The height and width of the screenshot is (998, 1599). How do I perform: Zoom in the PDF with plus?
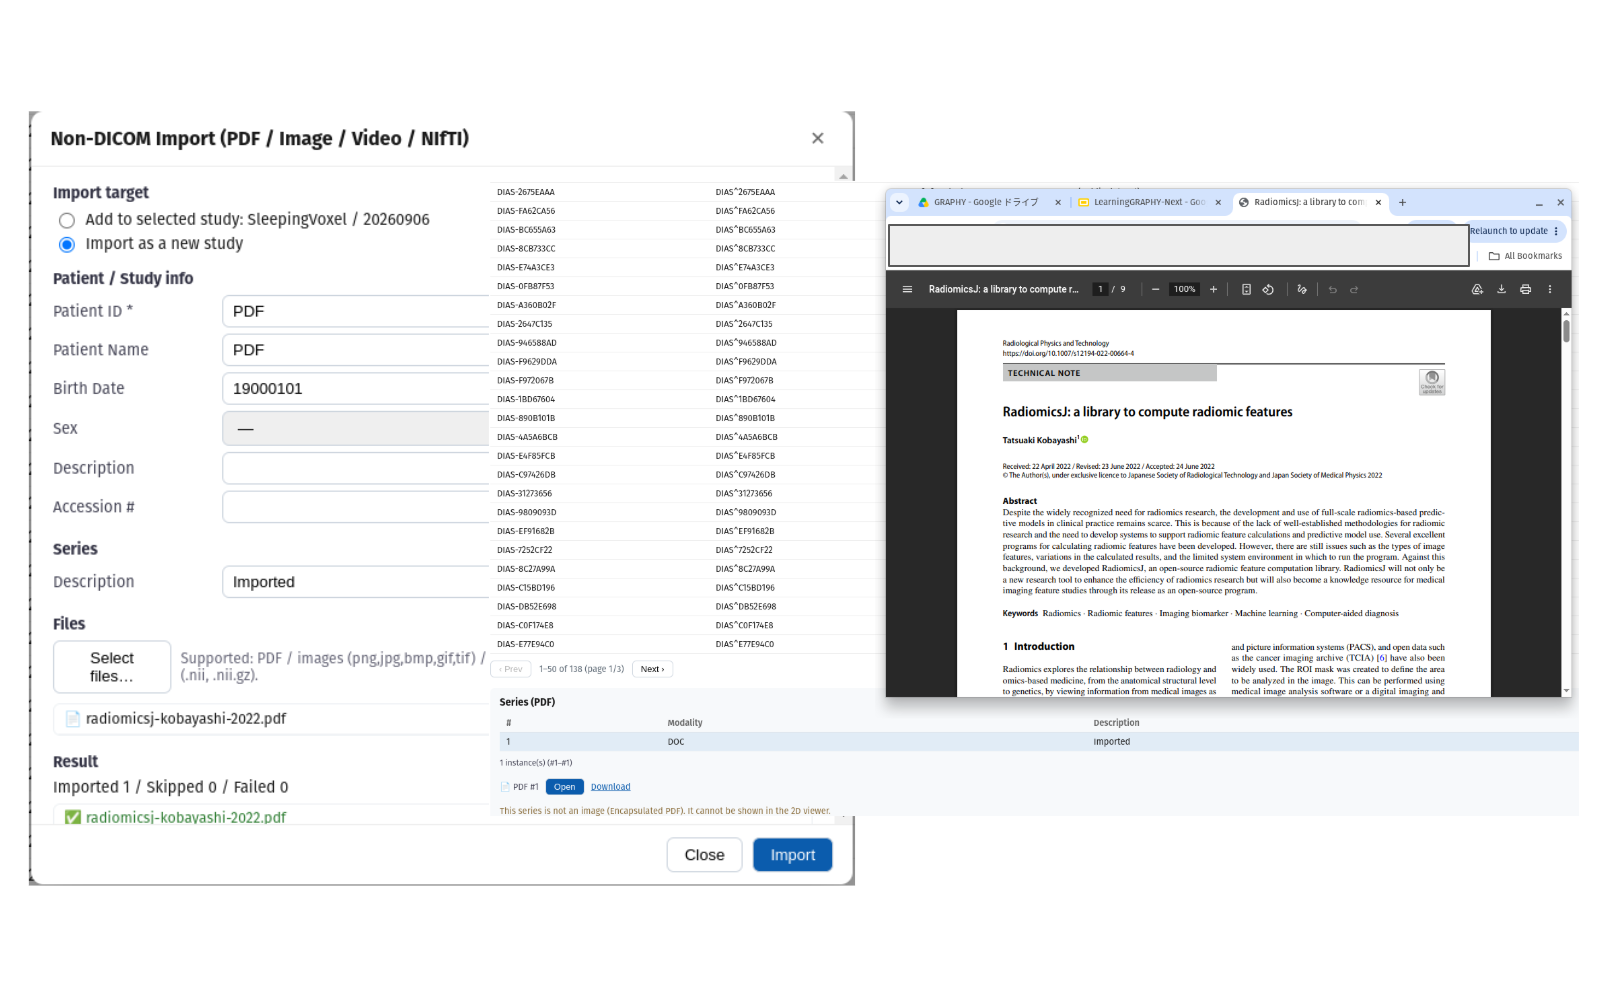tap(1214, 290)
